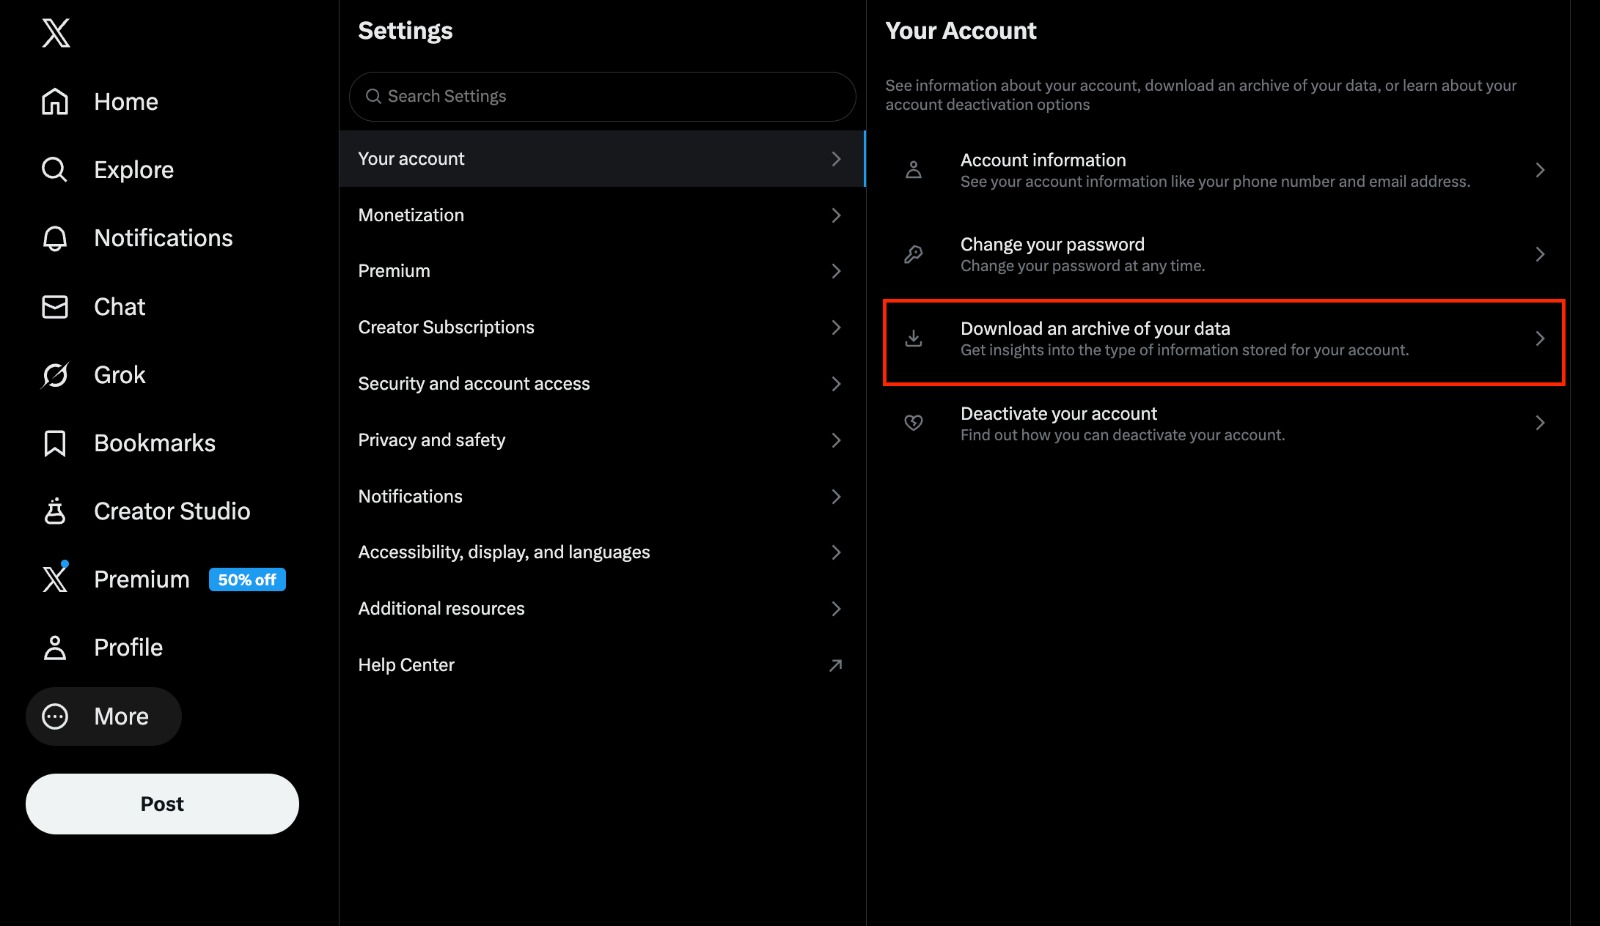
Task: Click the More ellipsis icon
Action: (55, 716)
